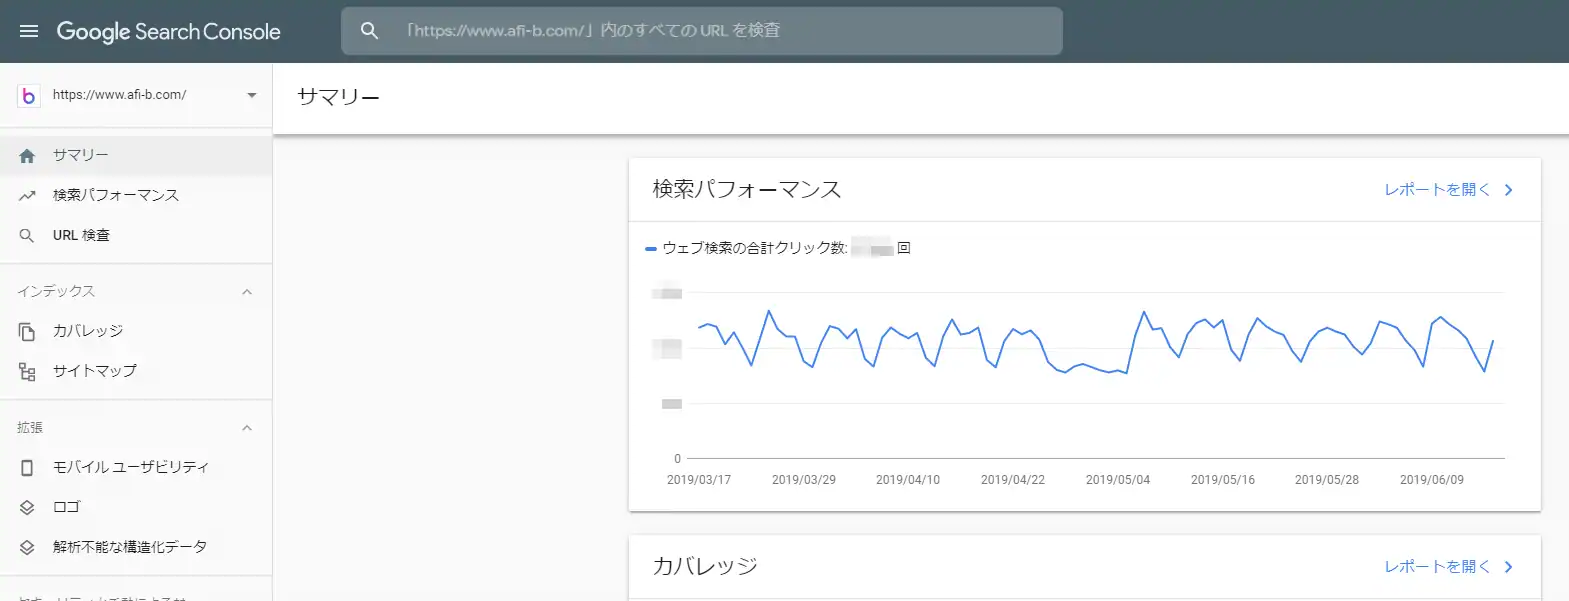The height and width of the screenshot is (601, 1569).
Task: Collapse the インデックス section
Action: (247, 292)
